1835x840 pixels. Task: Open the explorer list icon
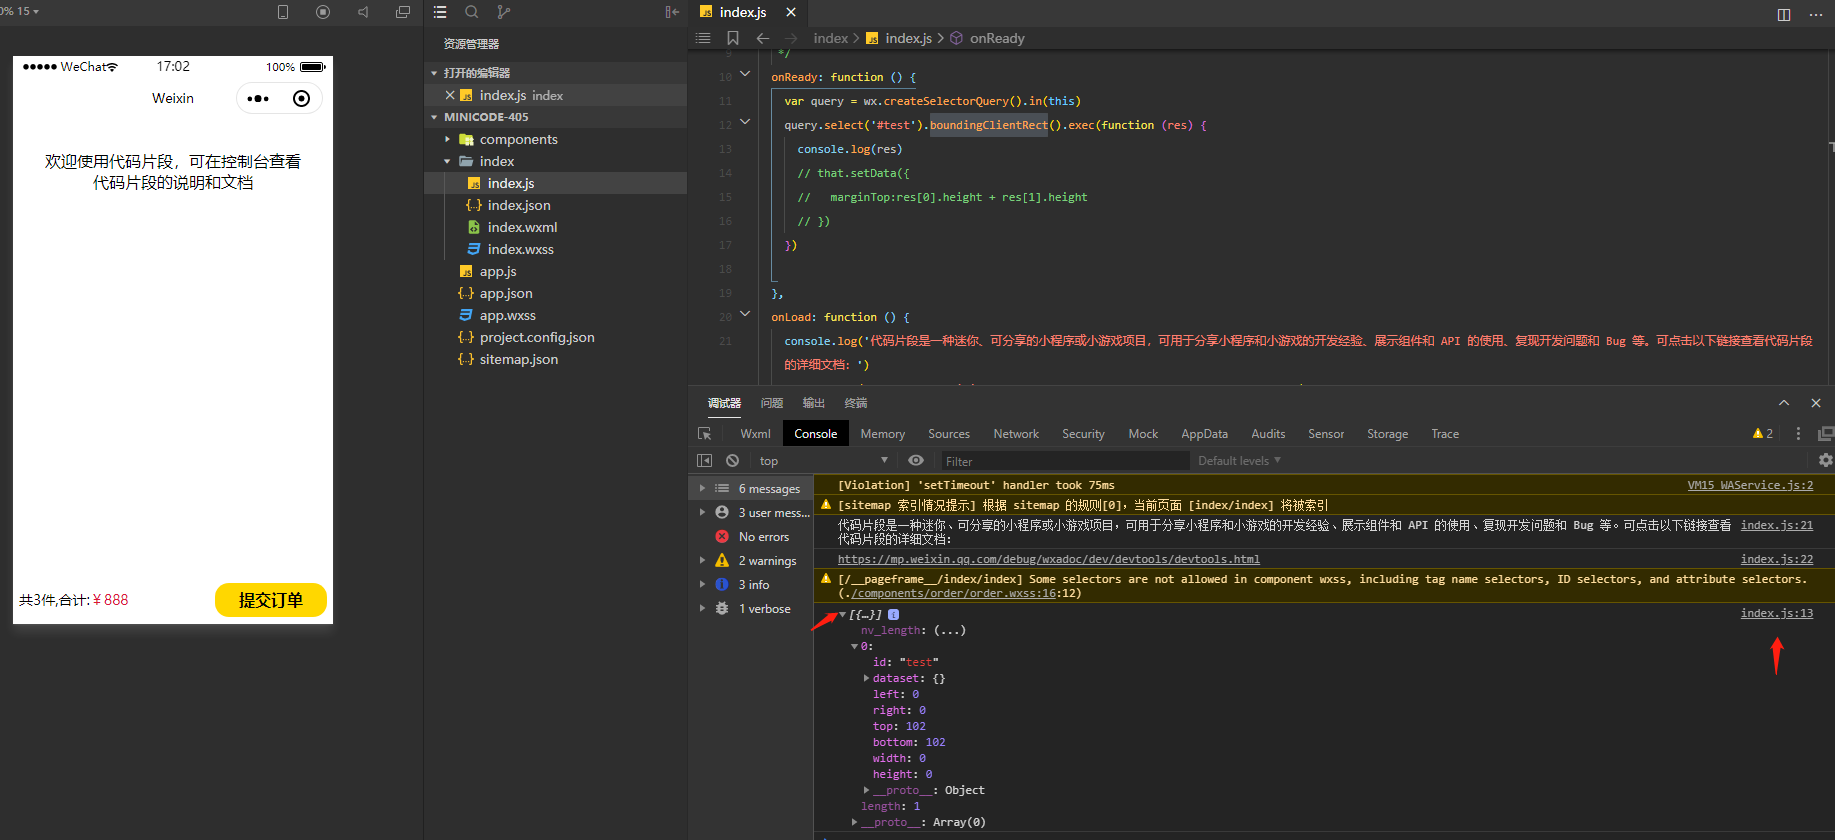(x=440, y=12)
